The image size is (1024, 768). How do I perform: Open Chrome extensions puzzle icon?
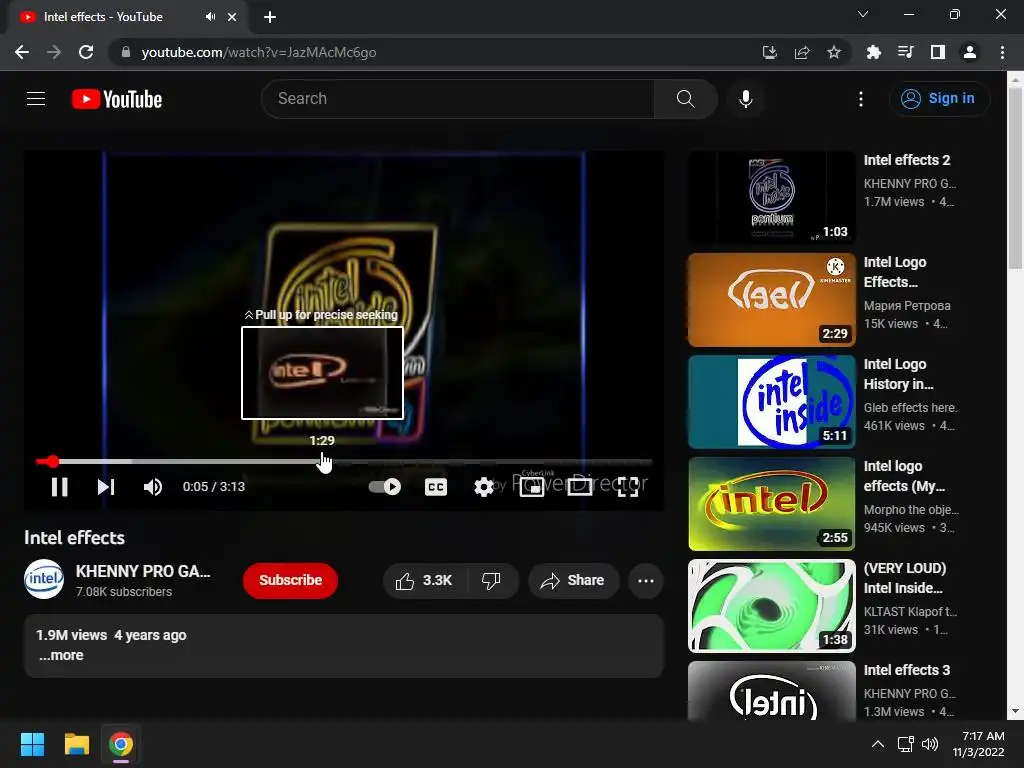[x=874, y=52]
